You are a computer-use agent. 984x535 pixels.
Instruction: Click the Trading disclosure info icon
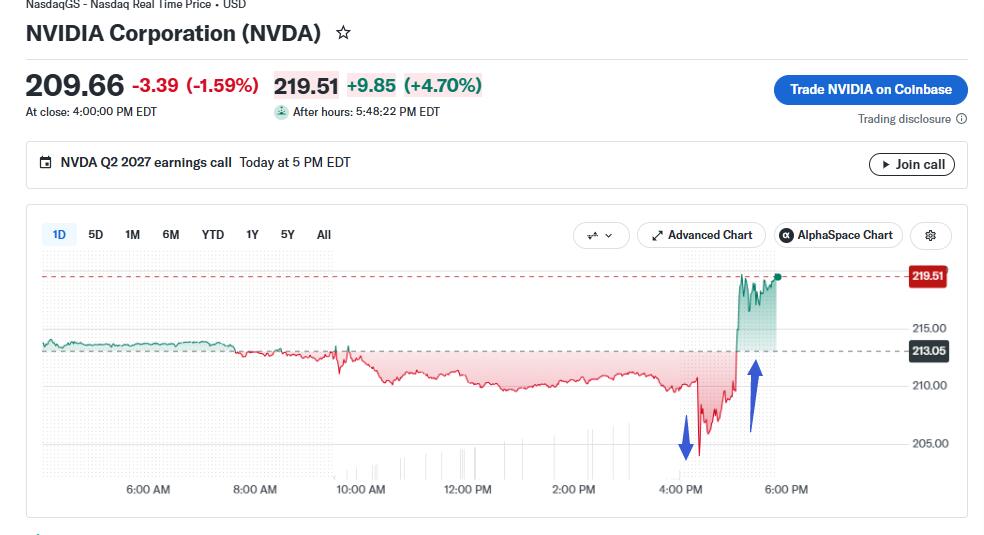(961, 119)
